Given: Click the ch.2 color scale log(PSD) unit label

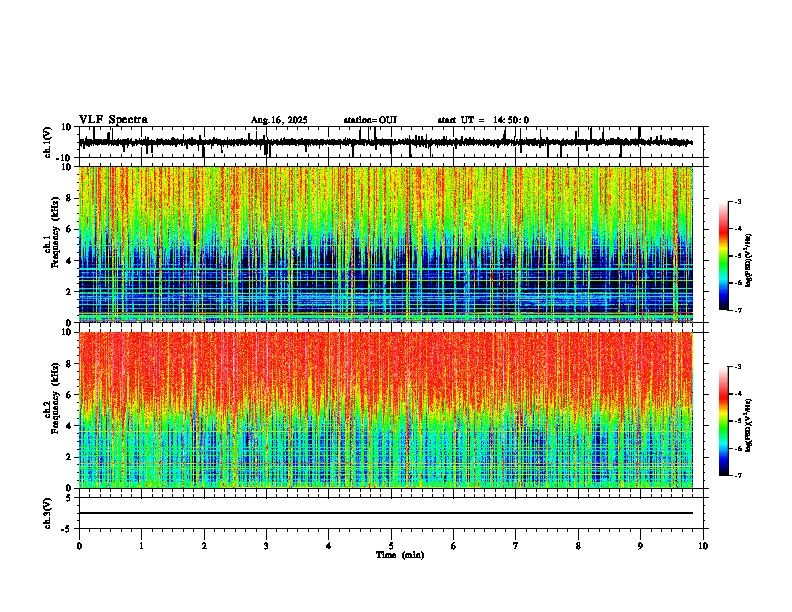Looking at the screenshot, I should 749,425.
